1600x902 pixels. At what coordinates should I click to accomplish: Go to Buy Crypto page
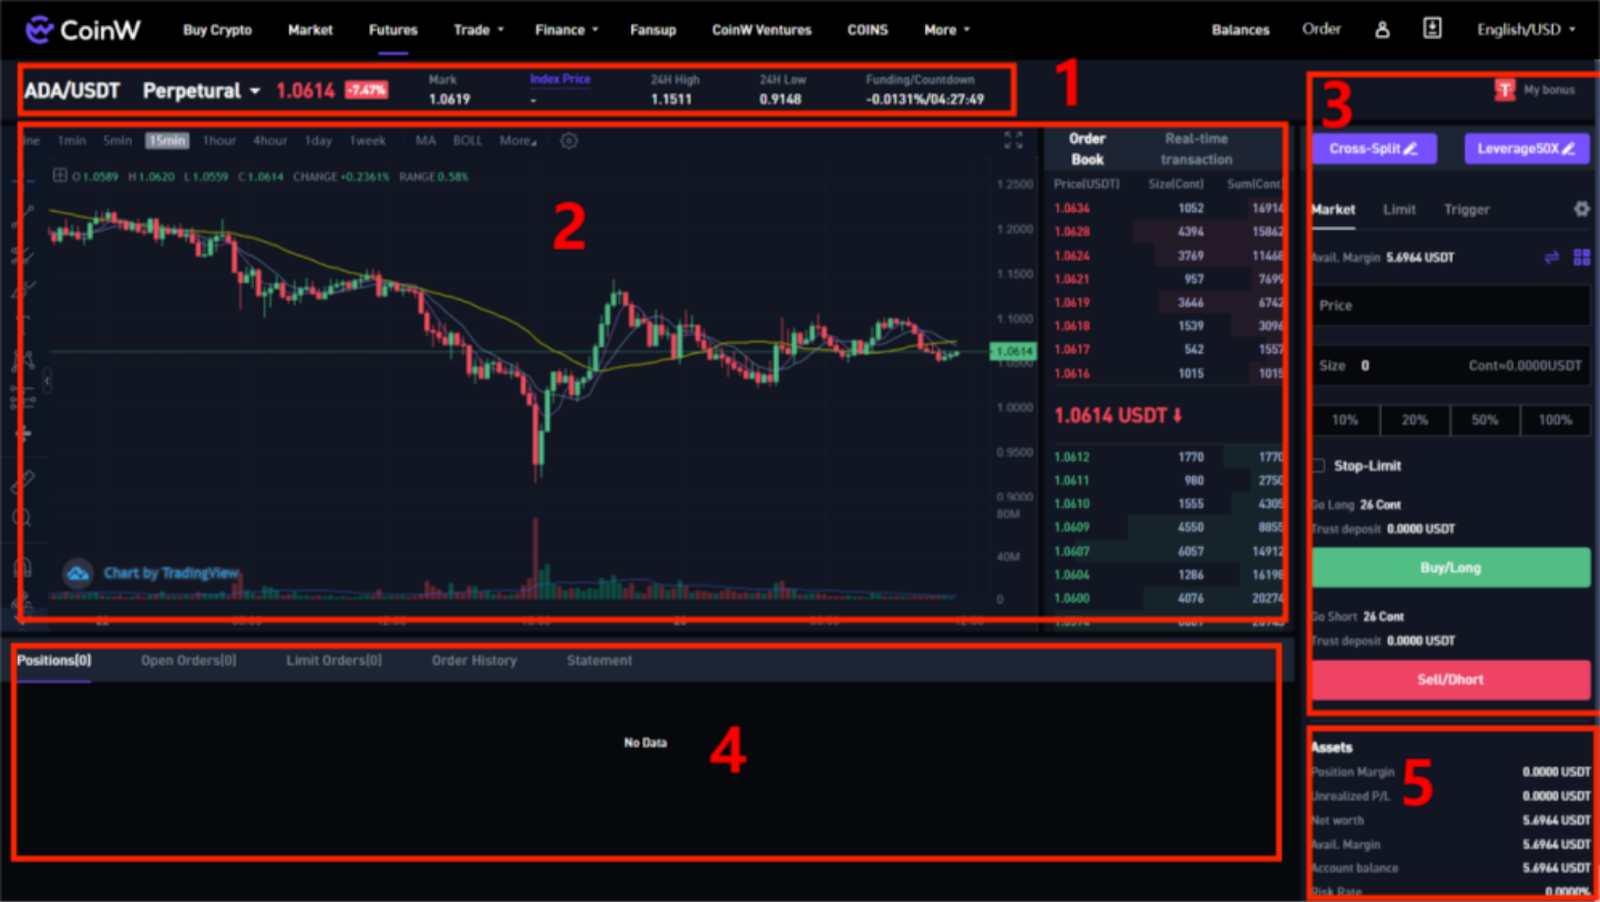(217, 30)
